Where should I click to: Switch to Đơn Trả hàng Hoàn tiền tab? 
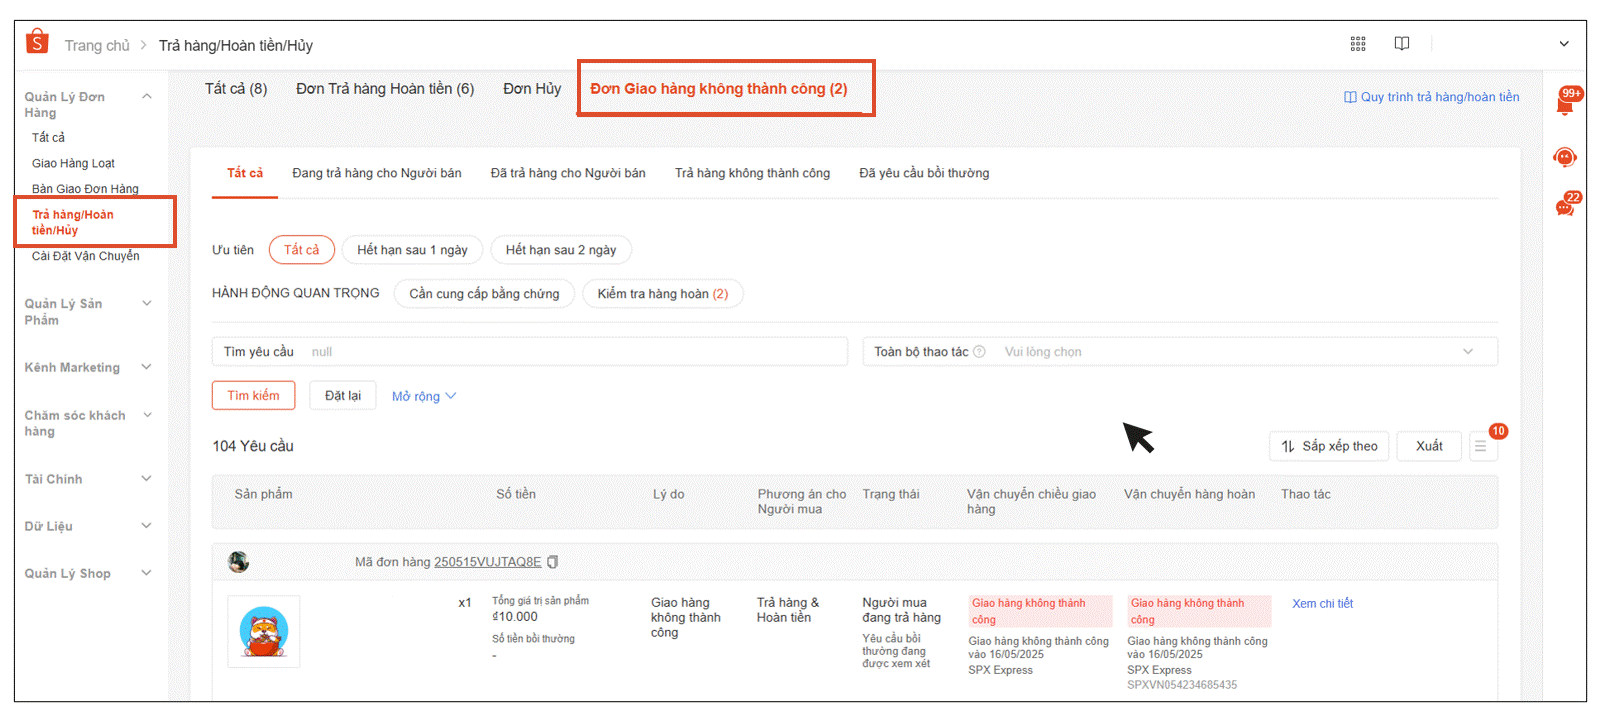coord(385,89)
